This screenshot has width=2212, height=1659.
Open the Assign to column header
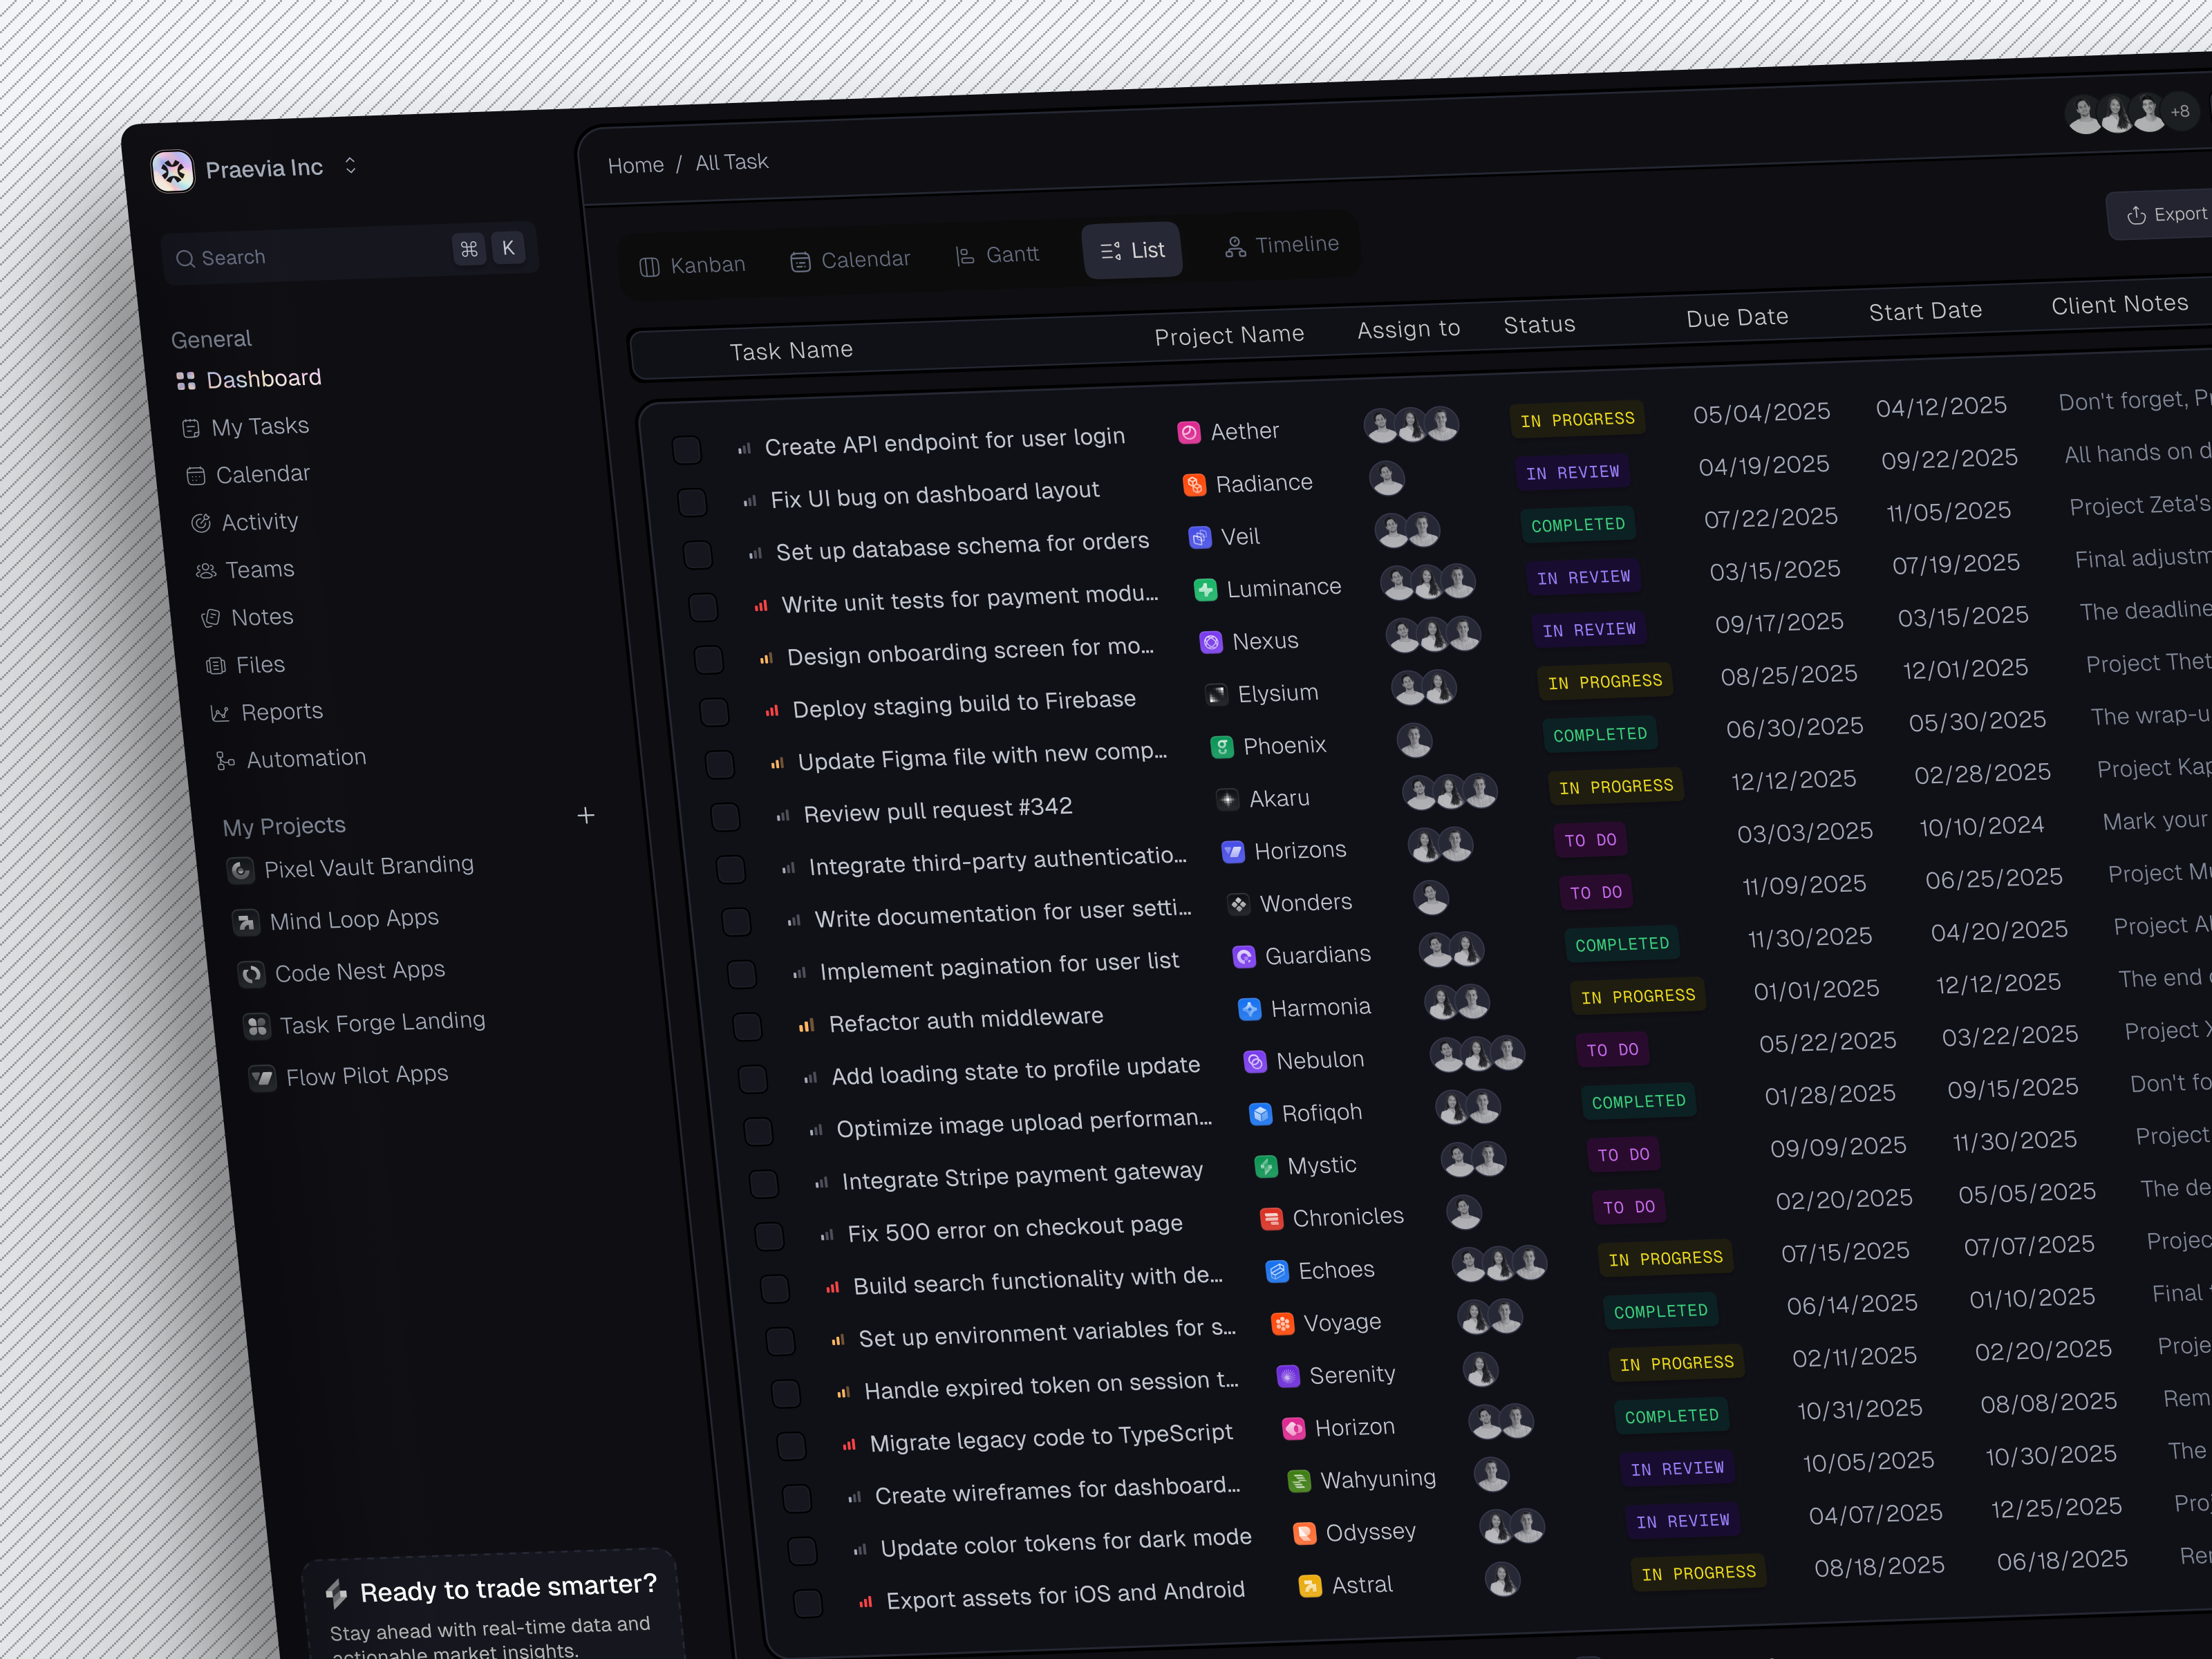(1407, 328)
